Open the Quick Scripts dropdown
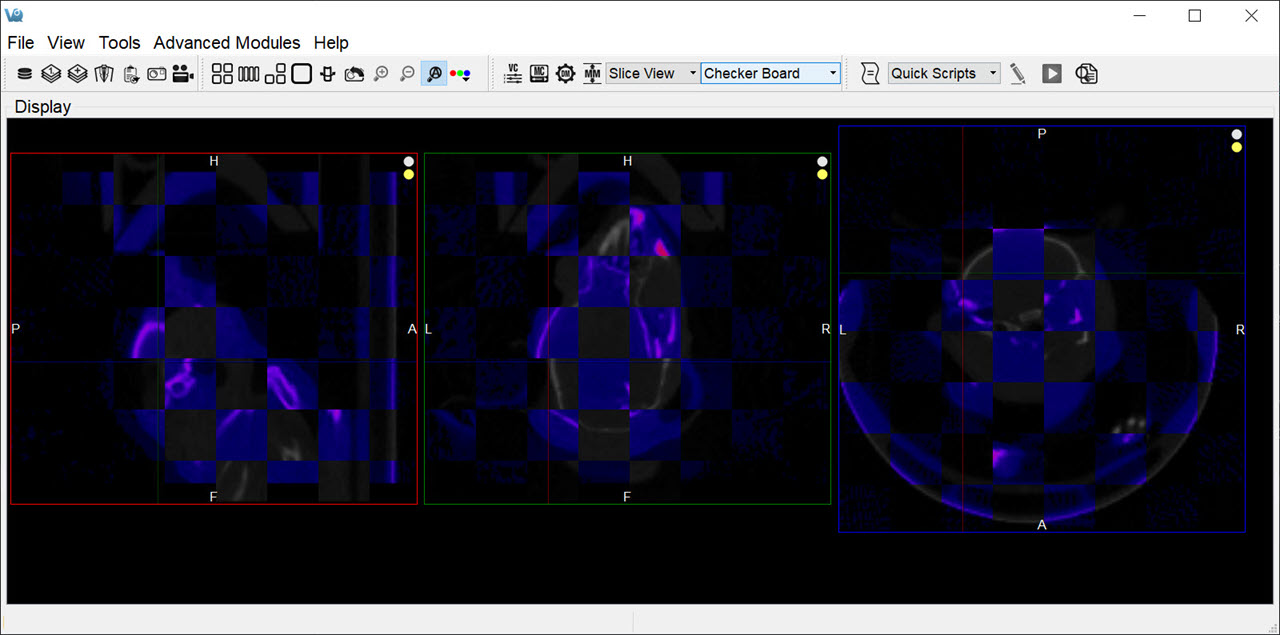The image size is (1280, 635). coord(944,74)
